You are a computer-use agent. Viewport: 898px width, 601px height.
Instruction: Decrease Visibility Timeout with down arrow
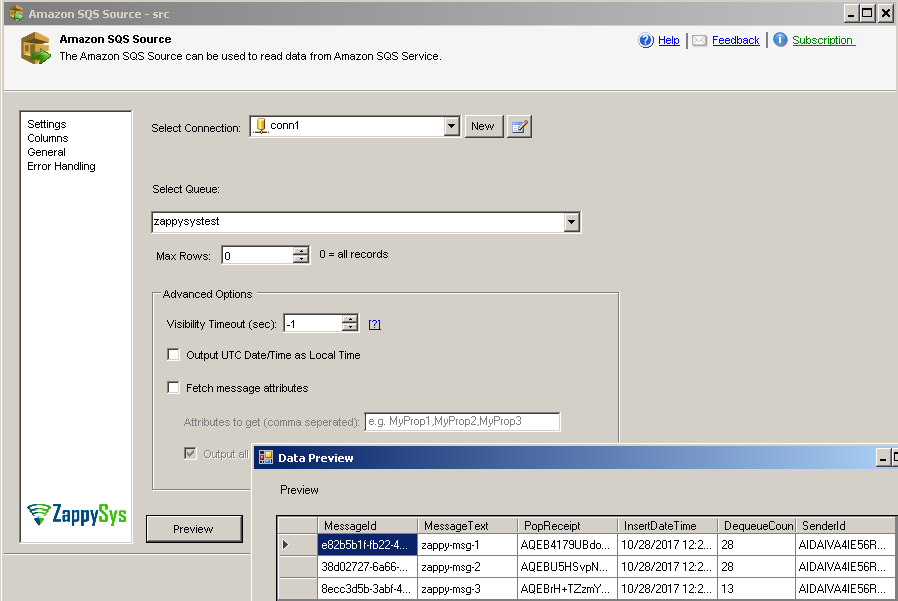[350, 327]
